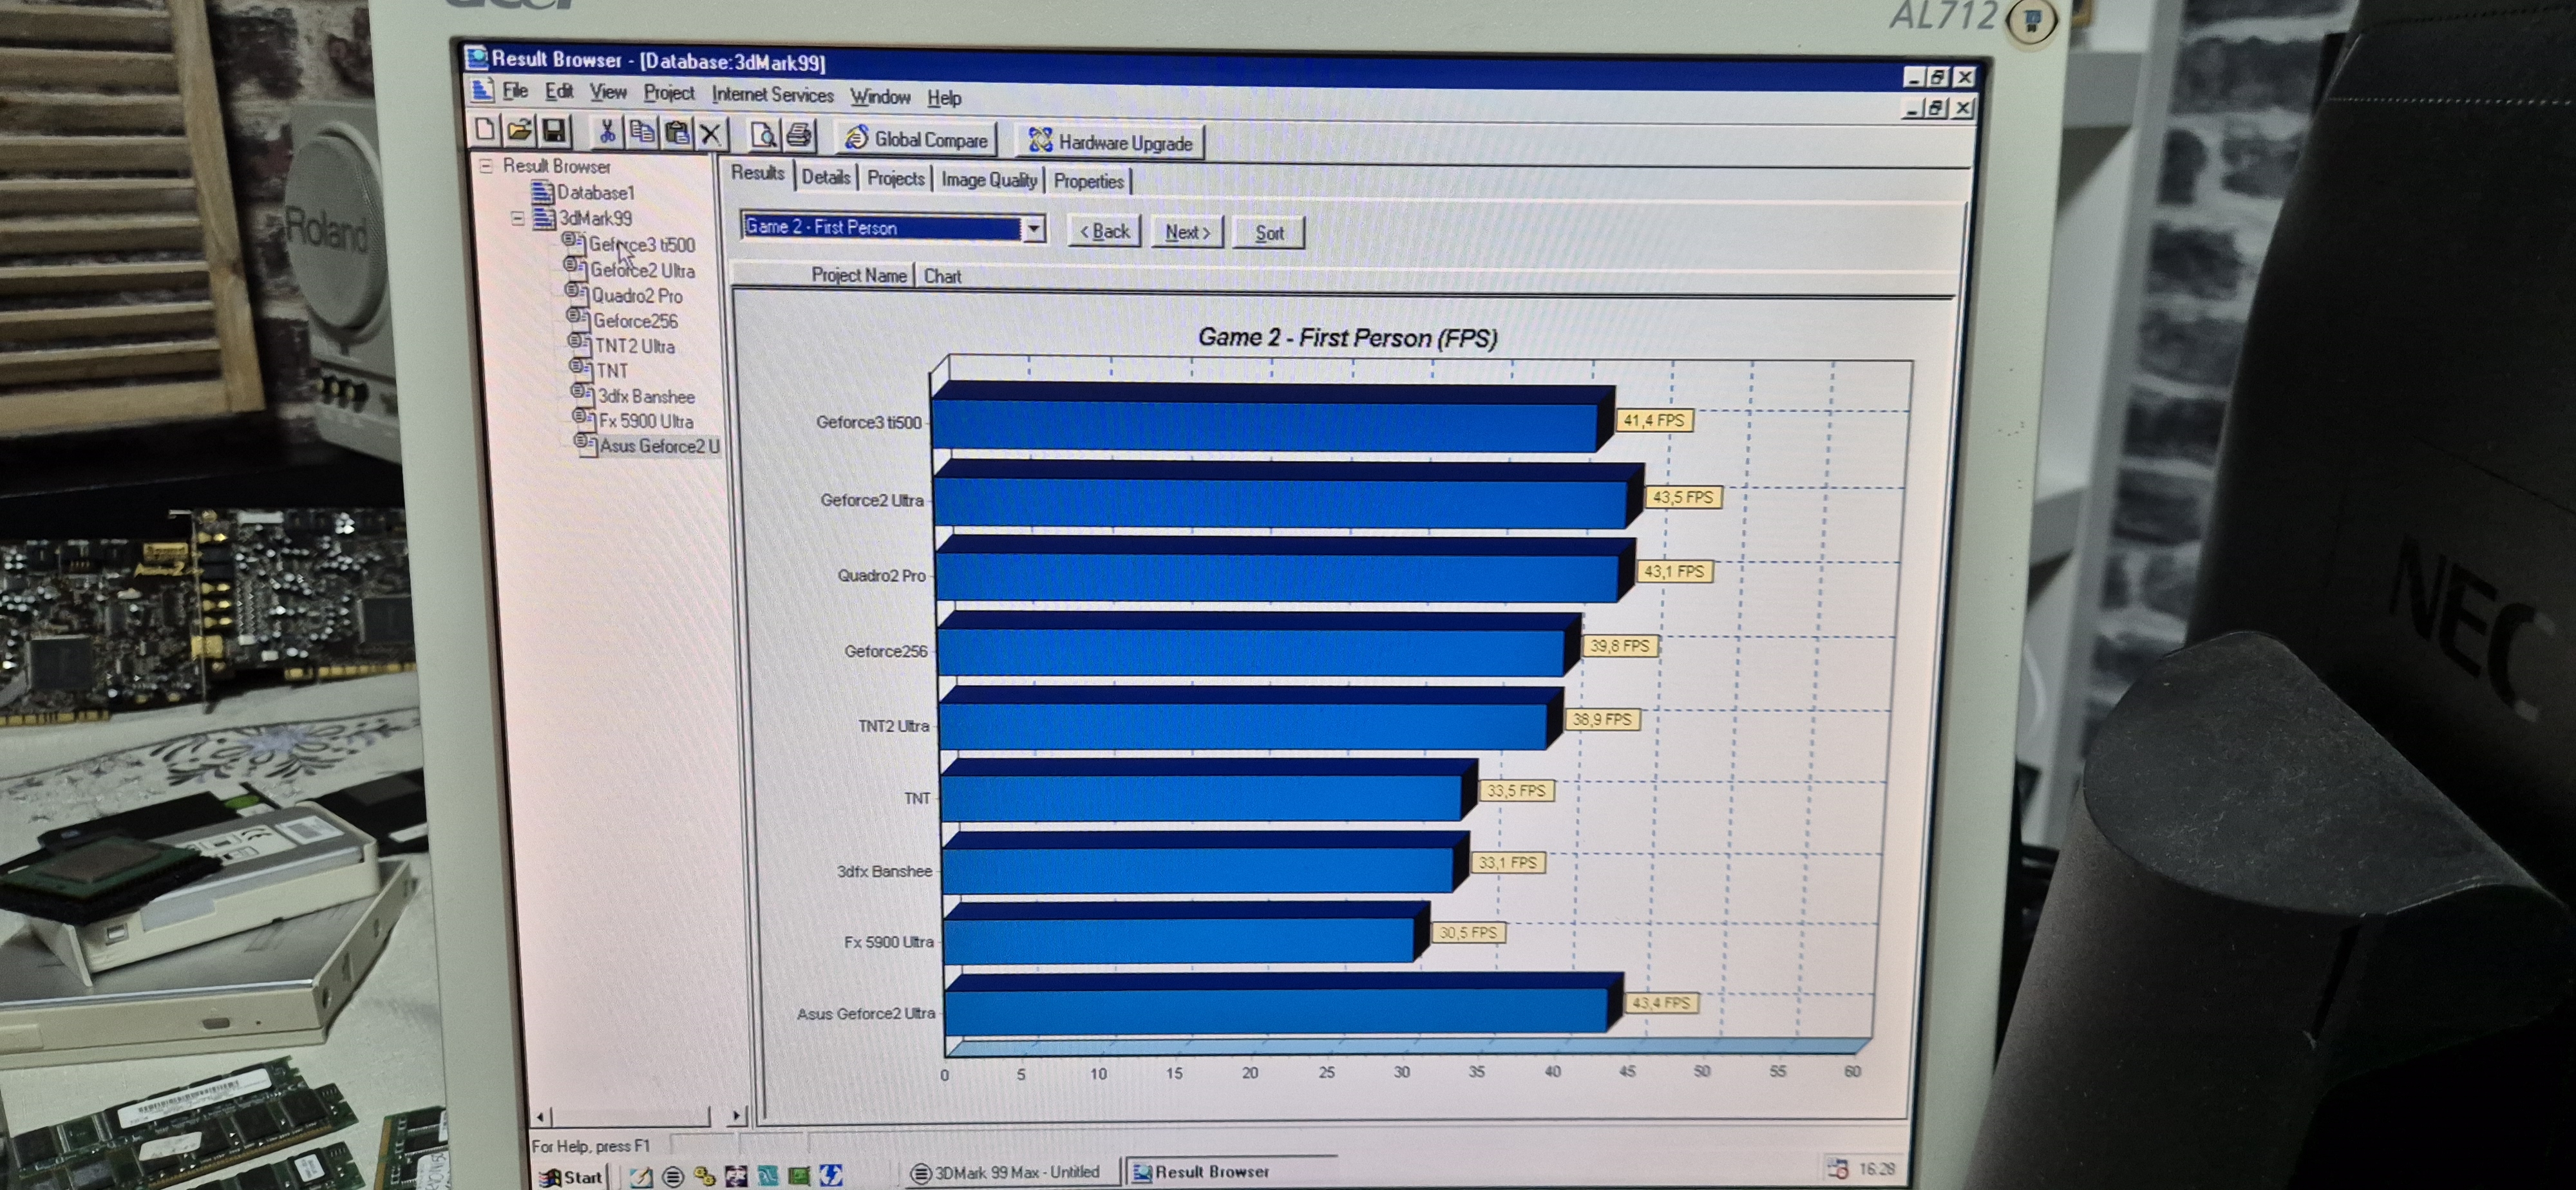Image resolution: width=2576 pixels, height=1190 pixels.
Task: Open the Details tab
Action: 825,178
